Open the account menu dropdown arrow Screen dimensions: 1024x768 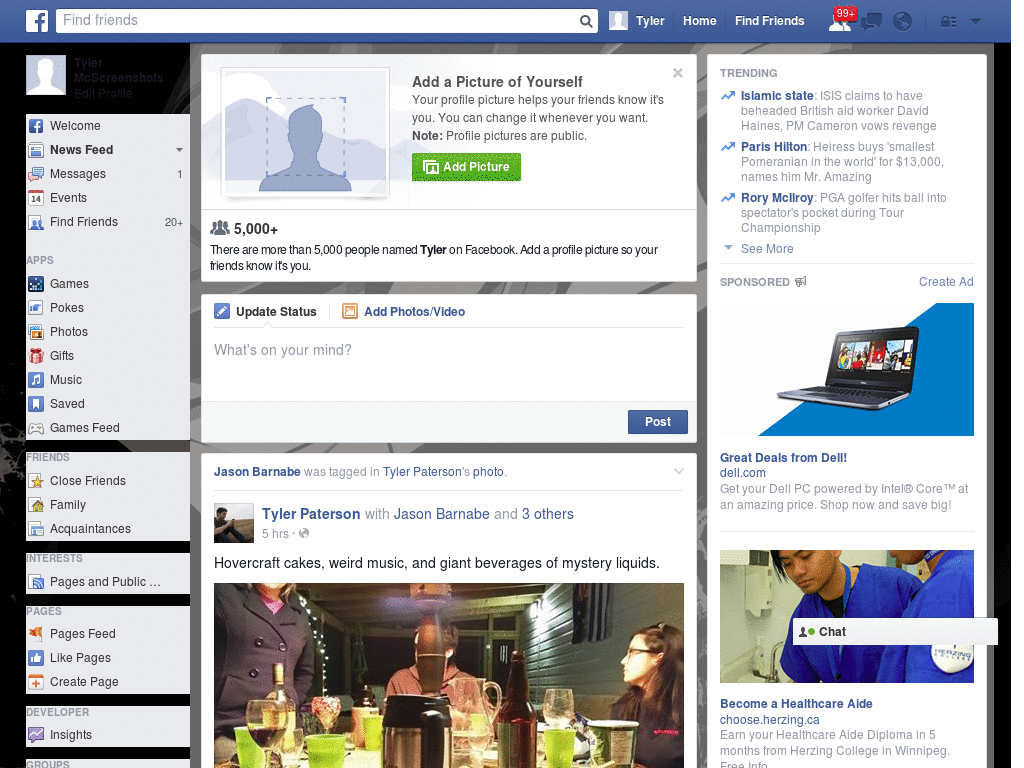[x=975, y=22]
